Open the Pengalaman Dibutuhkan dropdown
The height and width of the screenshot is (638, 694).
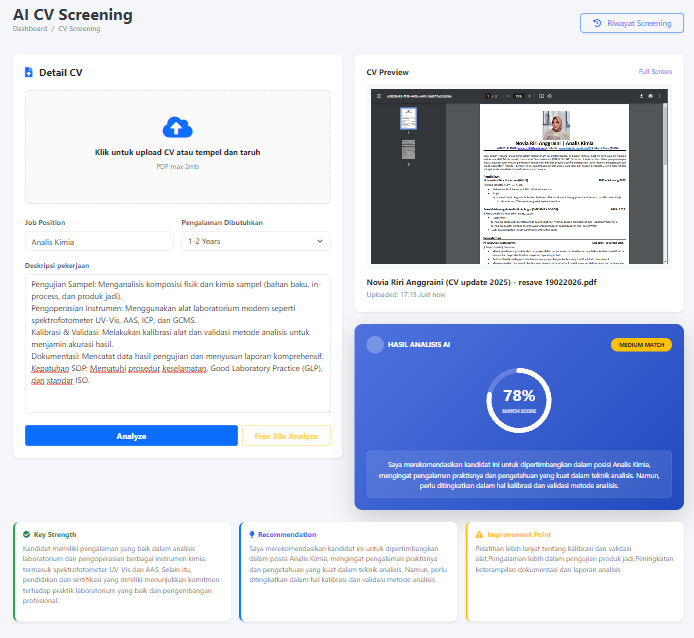coord(256,241)
